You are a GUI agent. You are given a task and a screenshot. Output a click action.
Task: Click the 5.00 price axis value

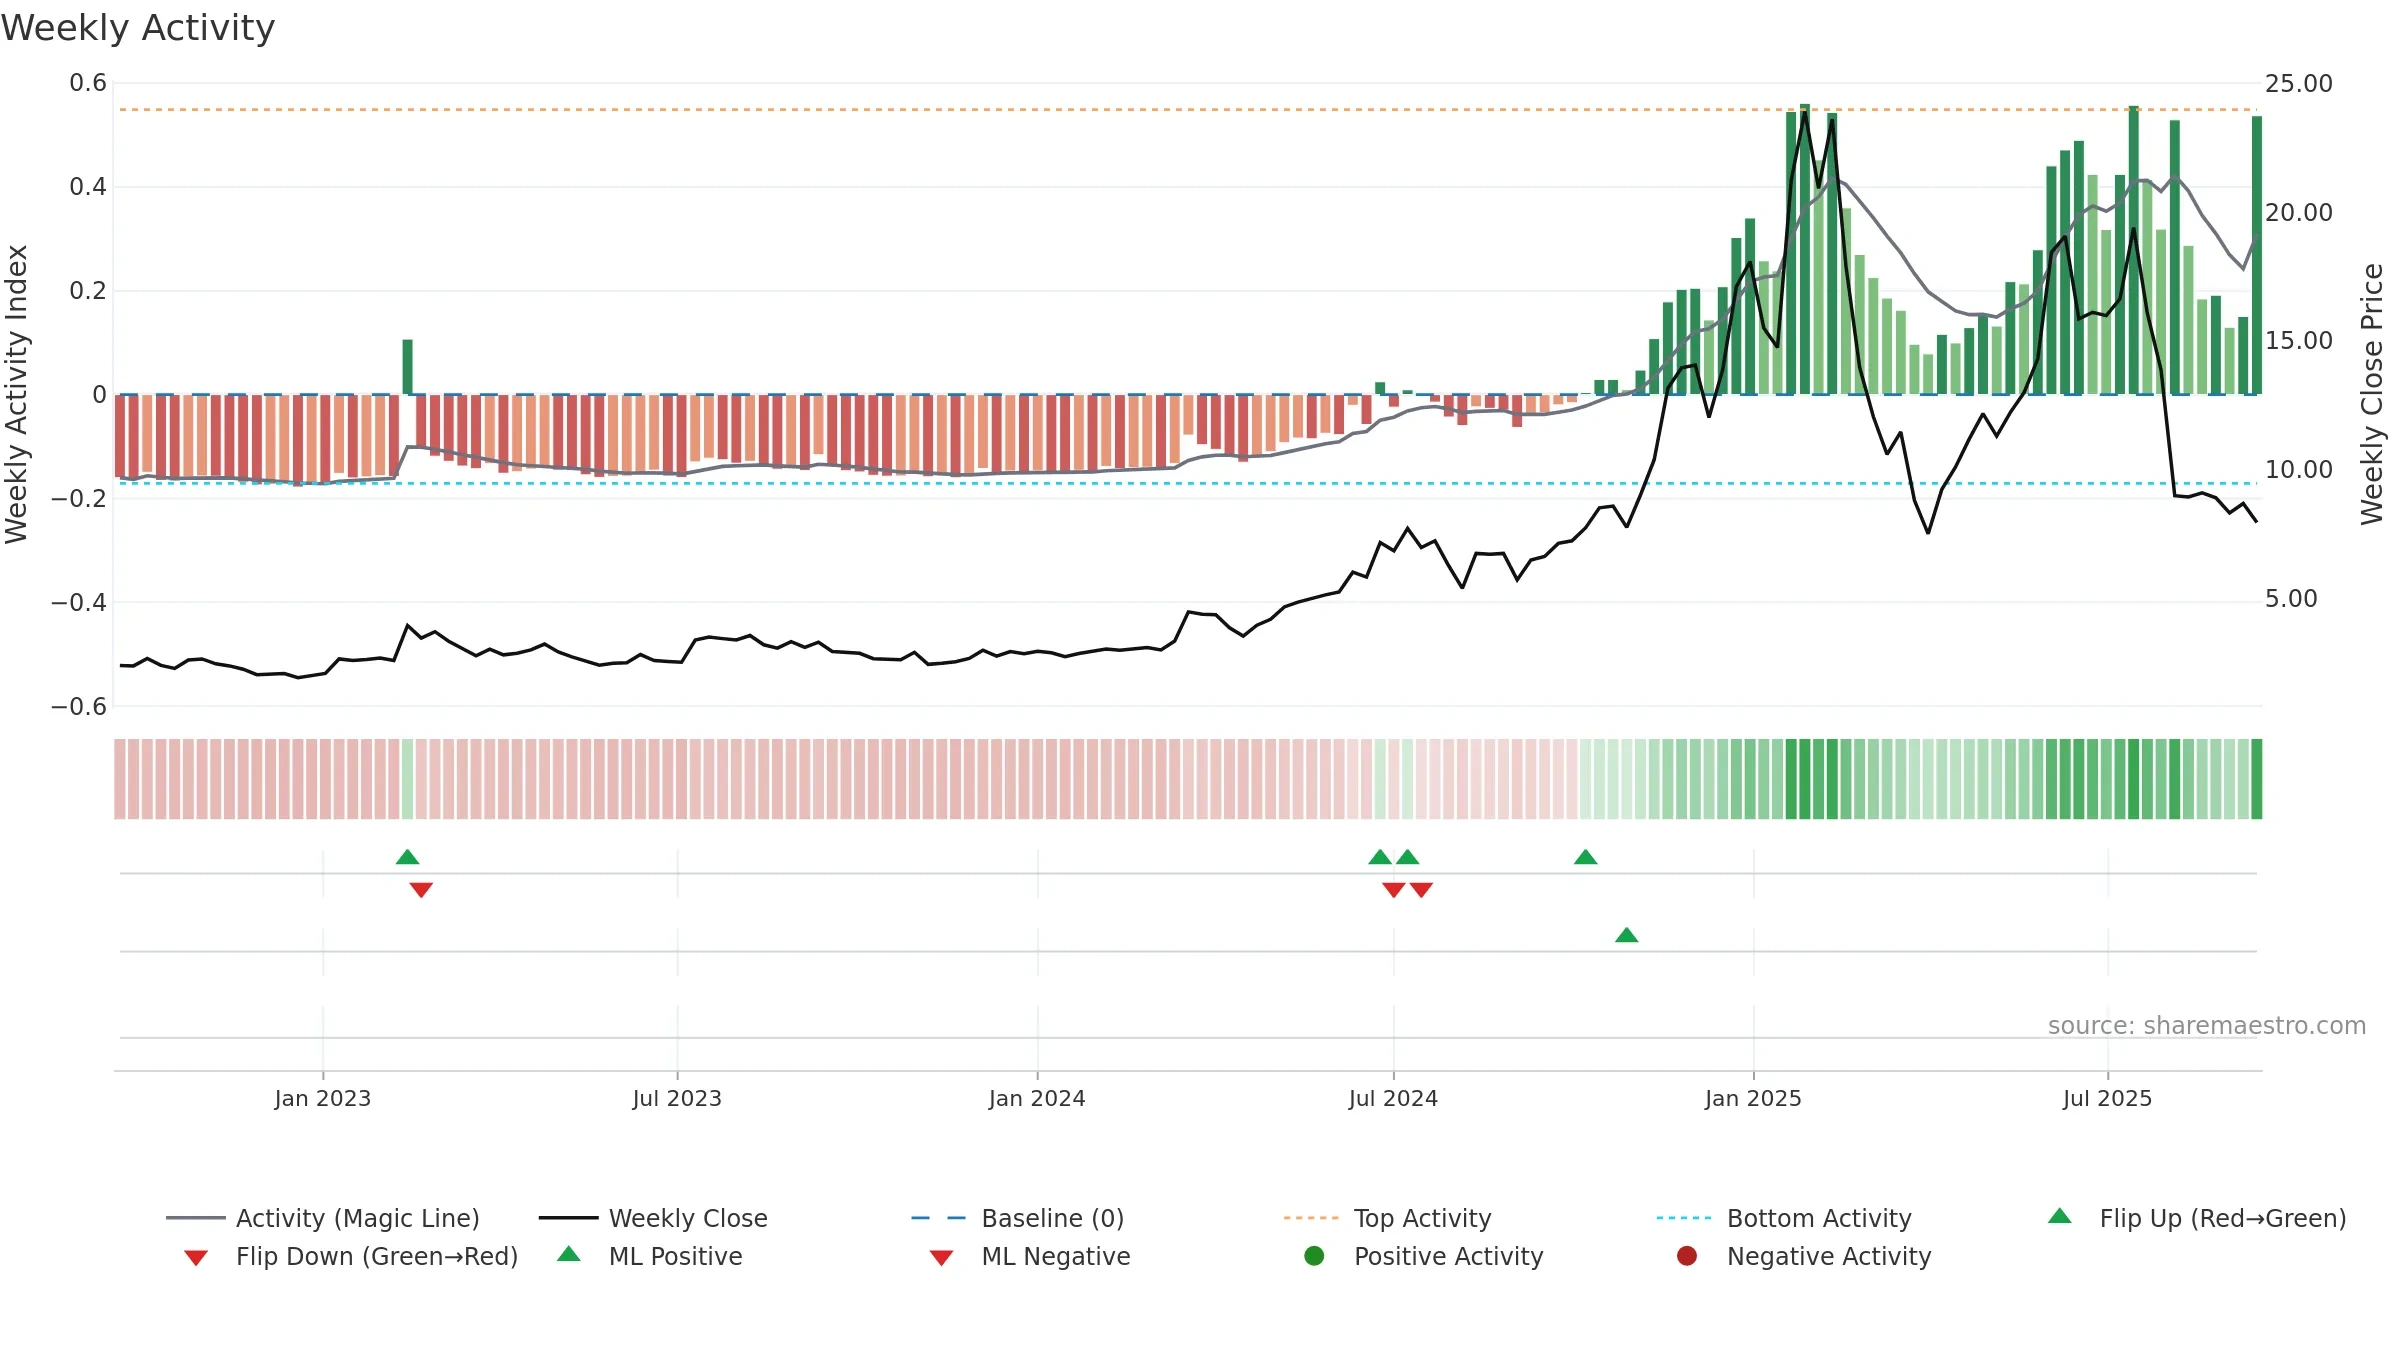pyautogui.click(x=2291, y=599)
